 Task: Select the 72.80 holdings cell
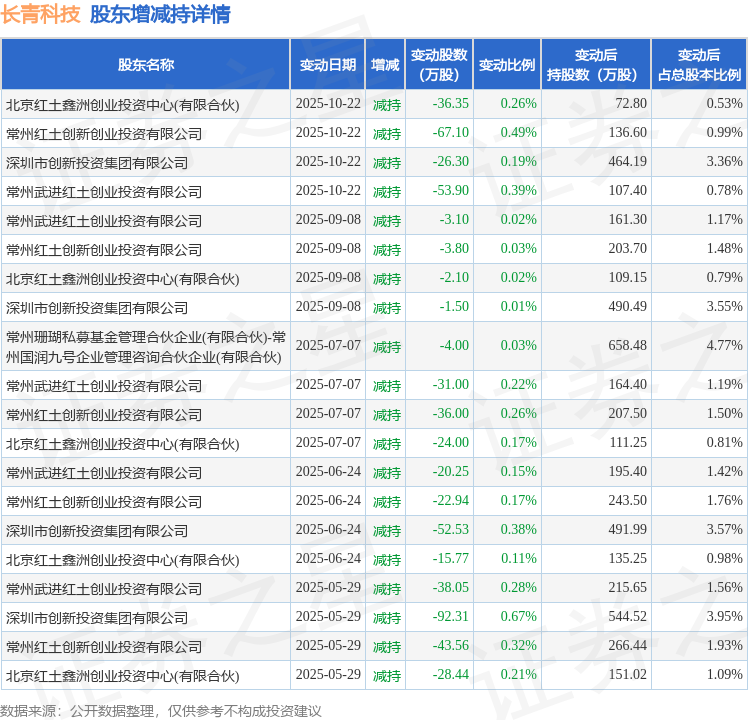pos(630,104)
